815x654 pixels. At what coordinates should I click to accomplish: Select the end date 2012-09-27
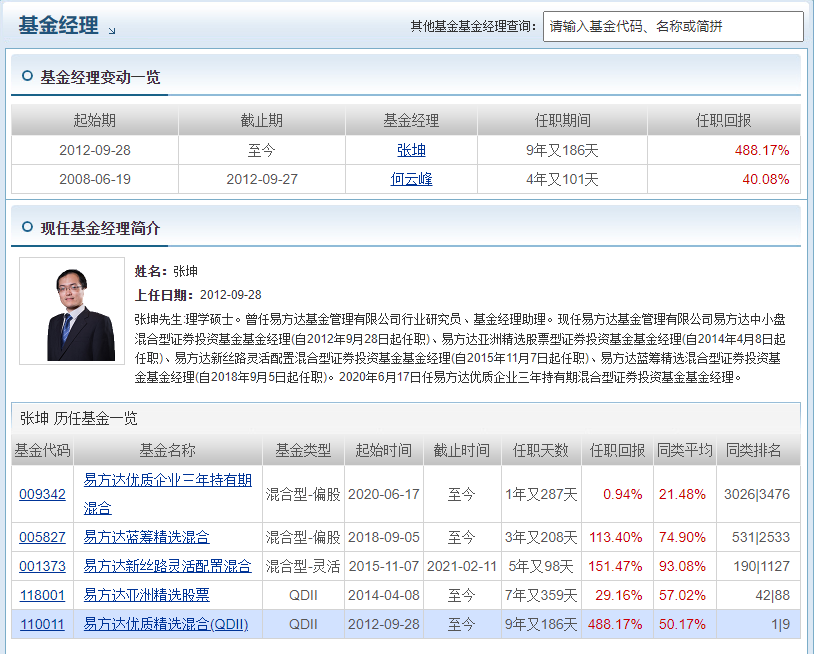(262, 179)
